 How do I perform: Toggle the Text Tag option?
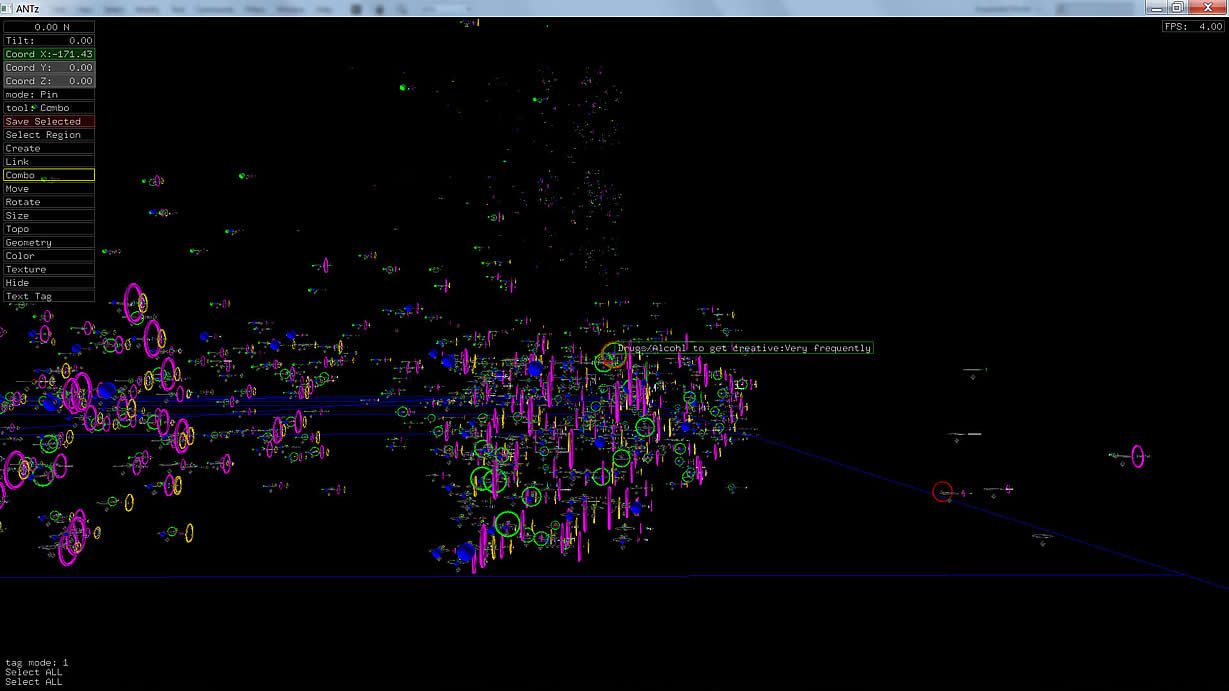(49, 297)
